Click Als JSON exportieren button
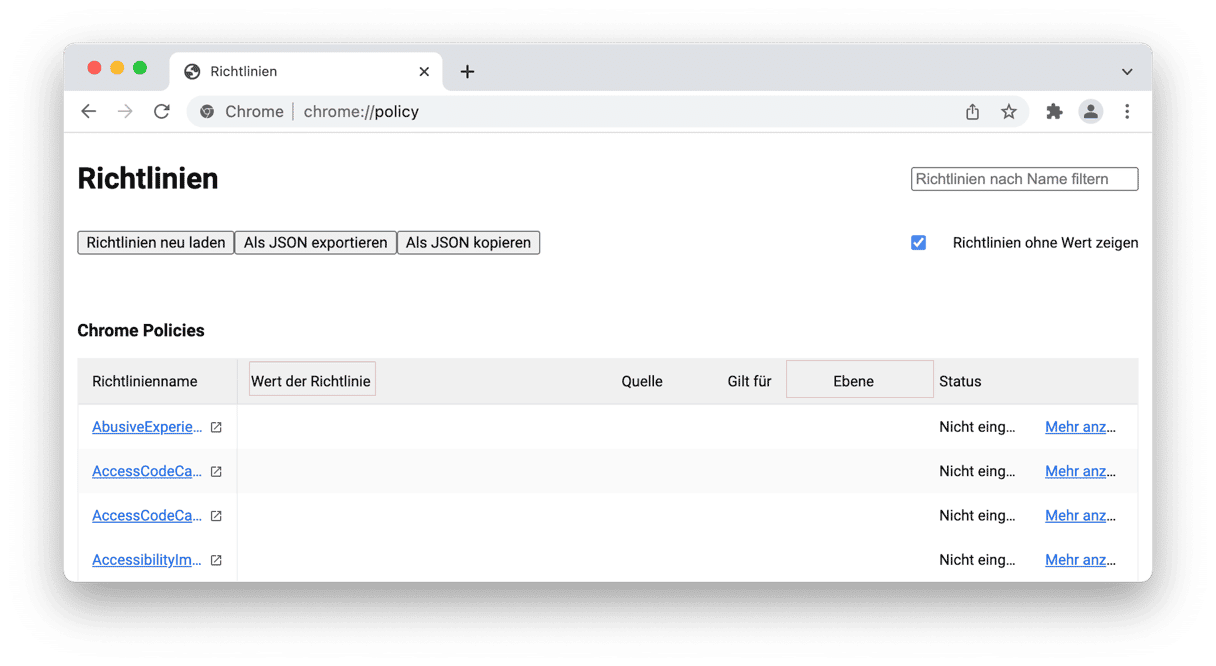Viewport: 1216px width, 666px height. tap(315, 243)
